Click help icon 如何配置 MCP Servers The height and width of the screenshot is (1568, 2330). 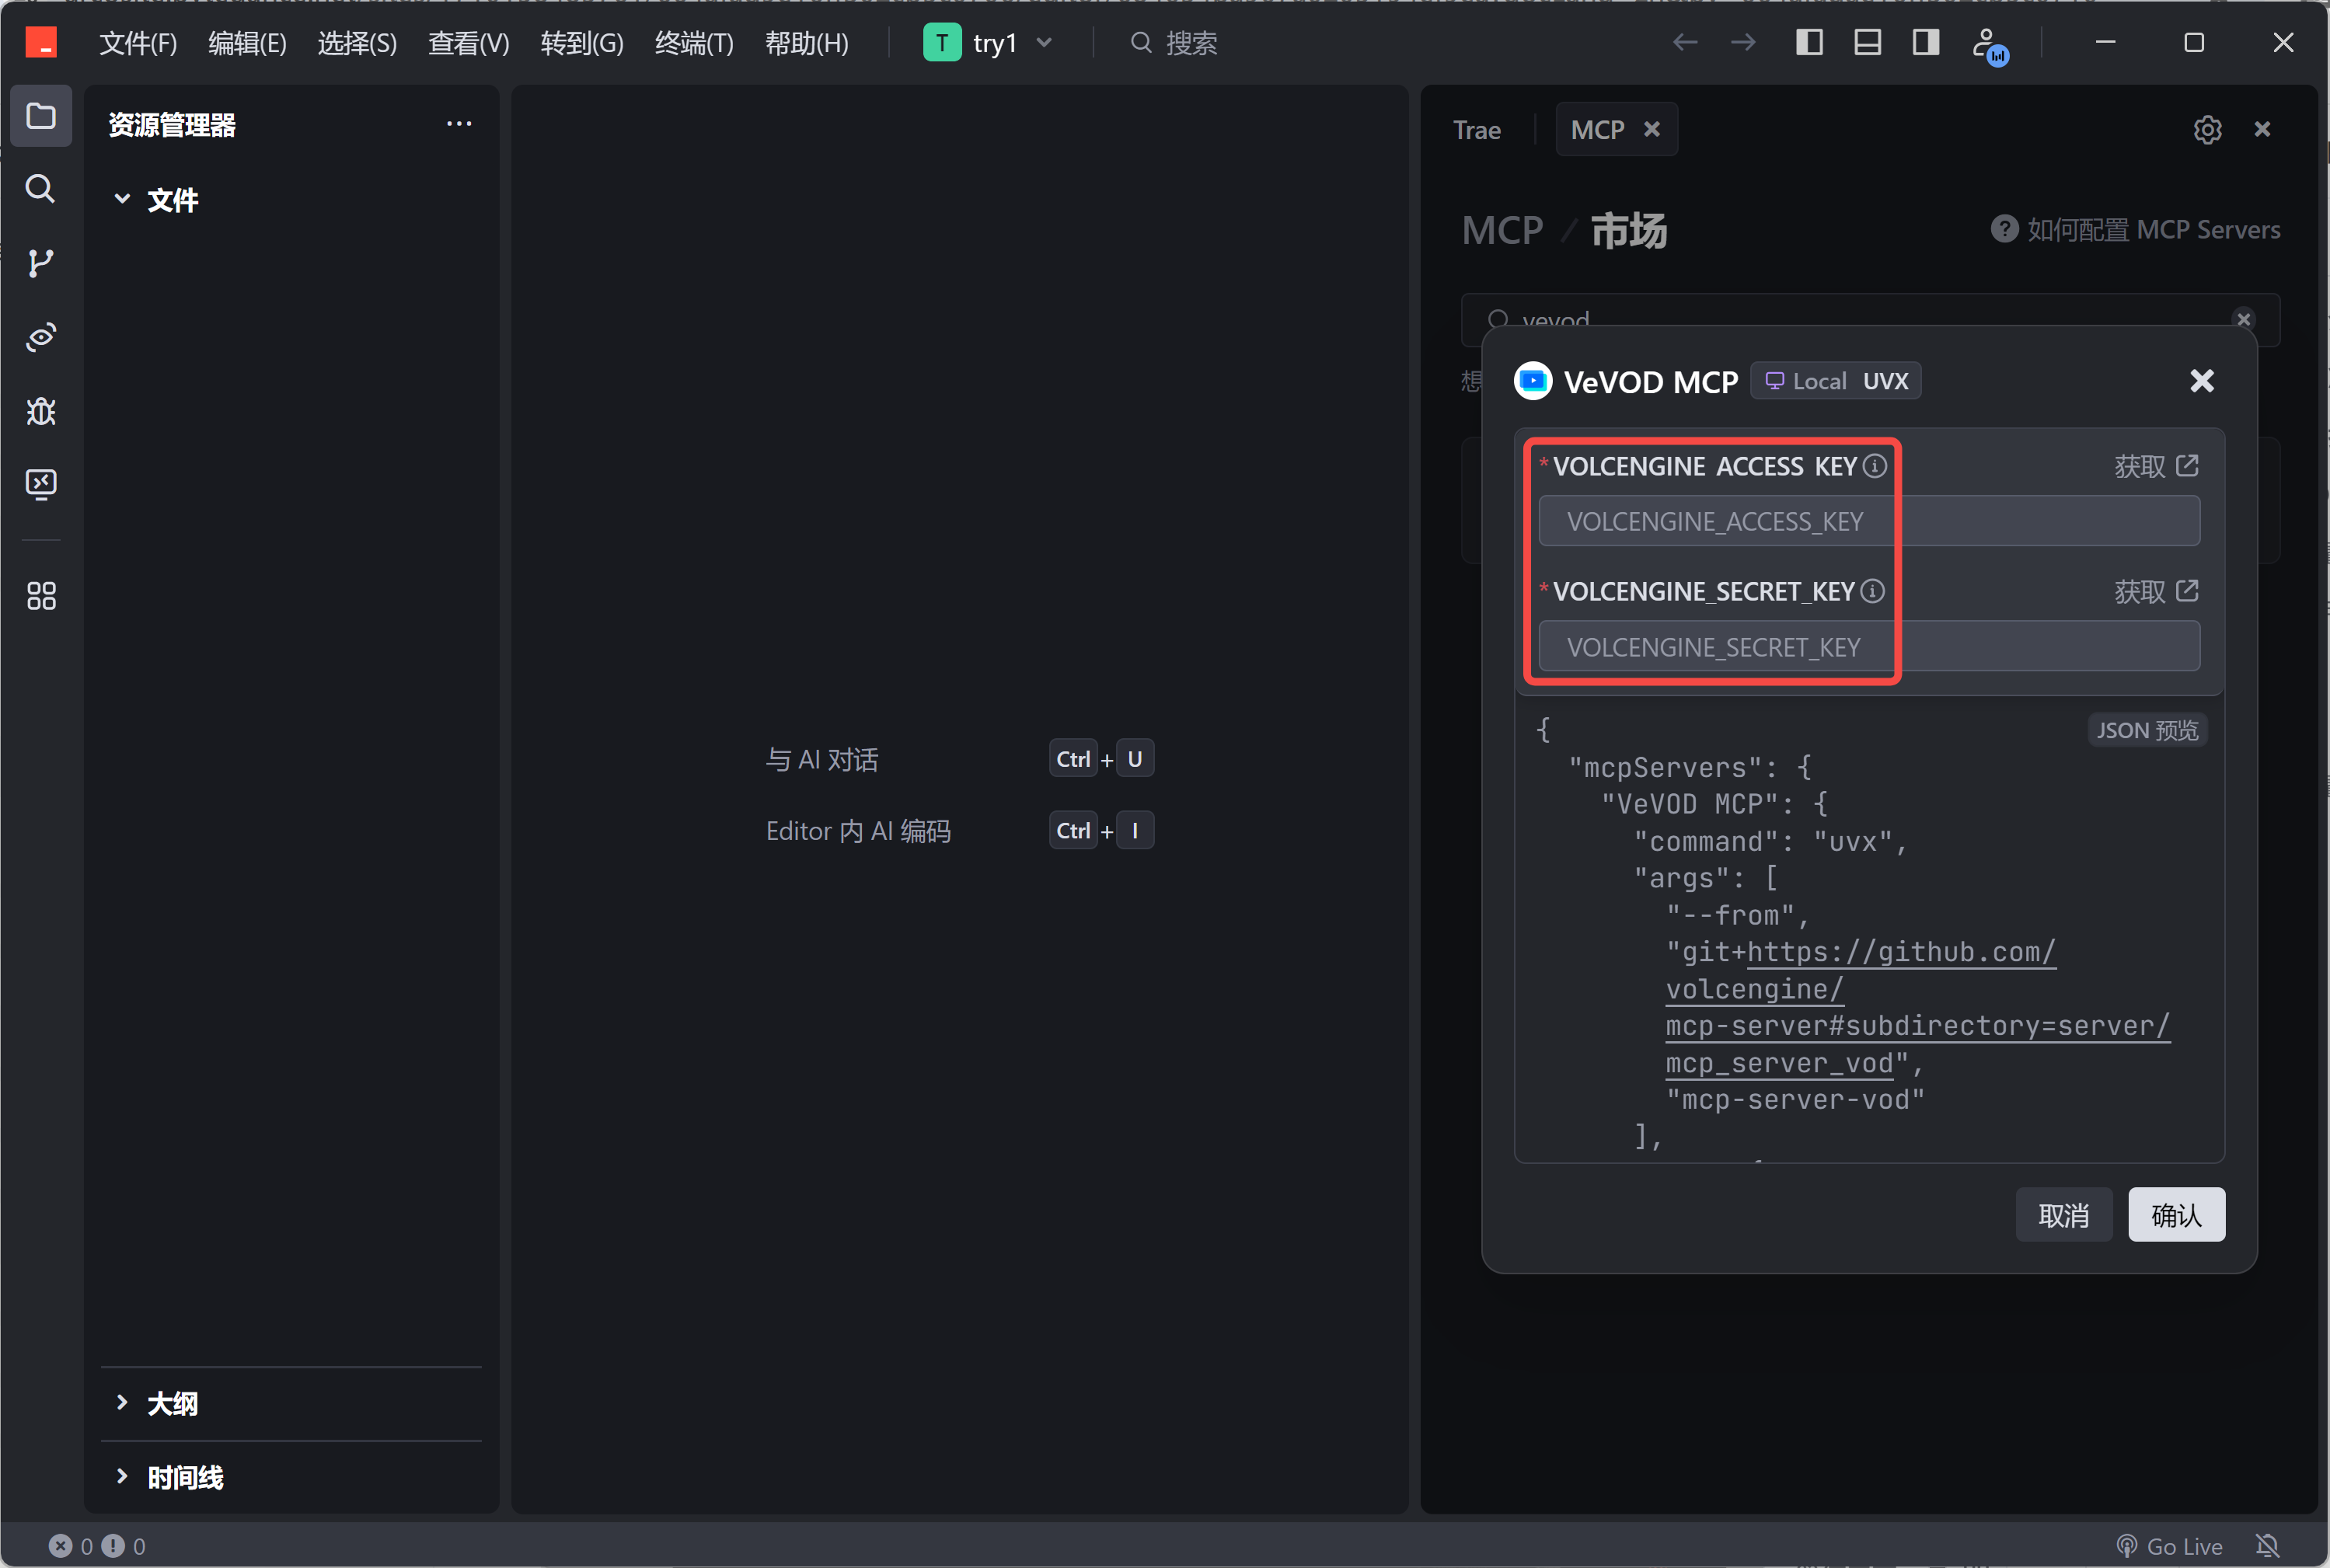(x=2004, y=229)
